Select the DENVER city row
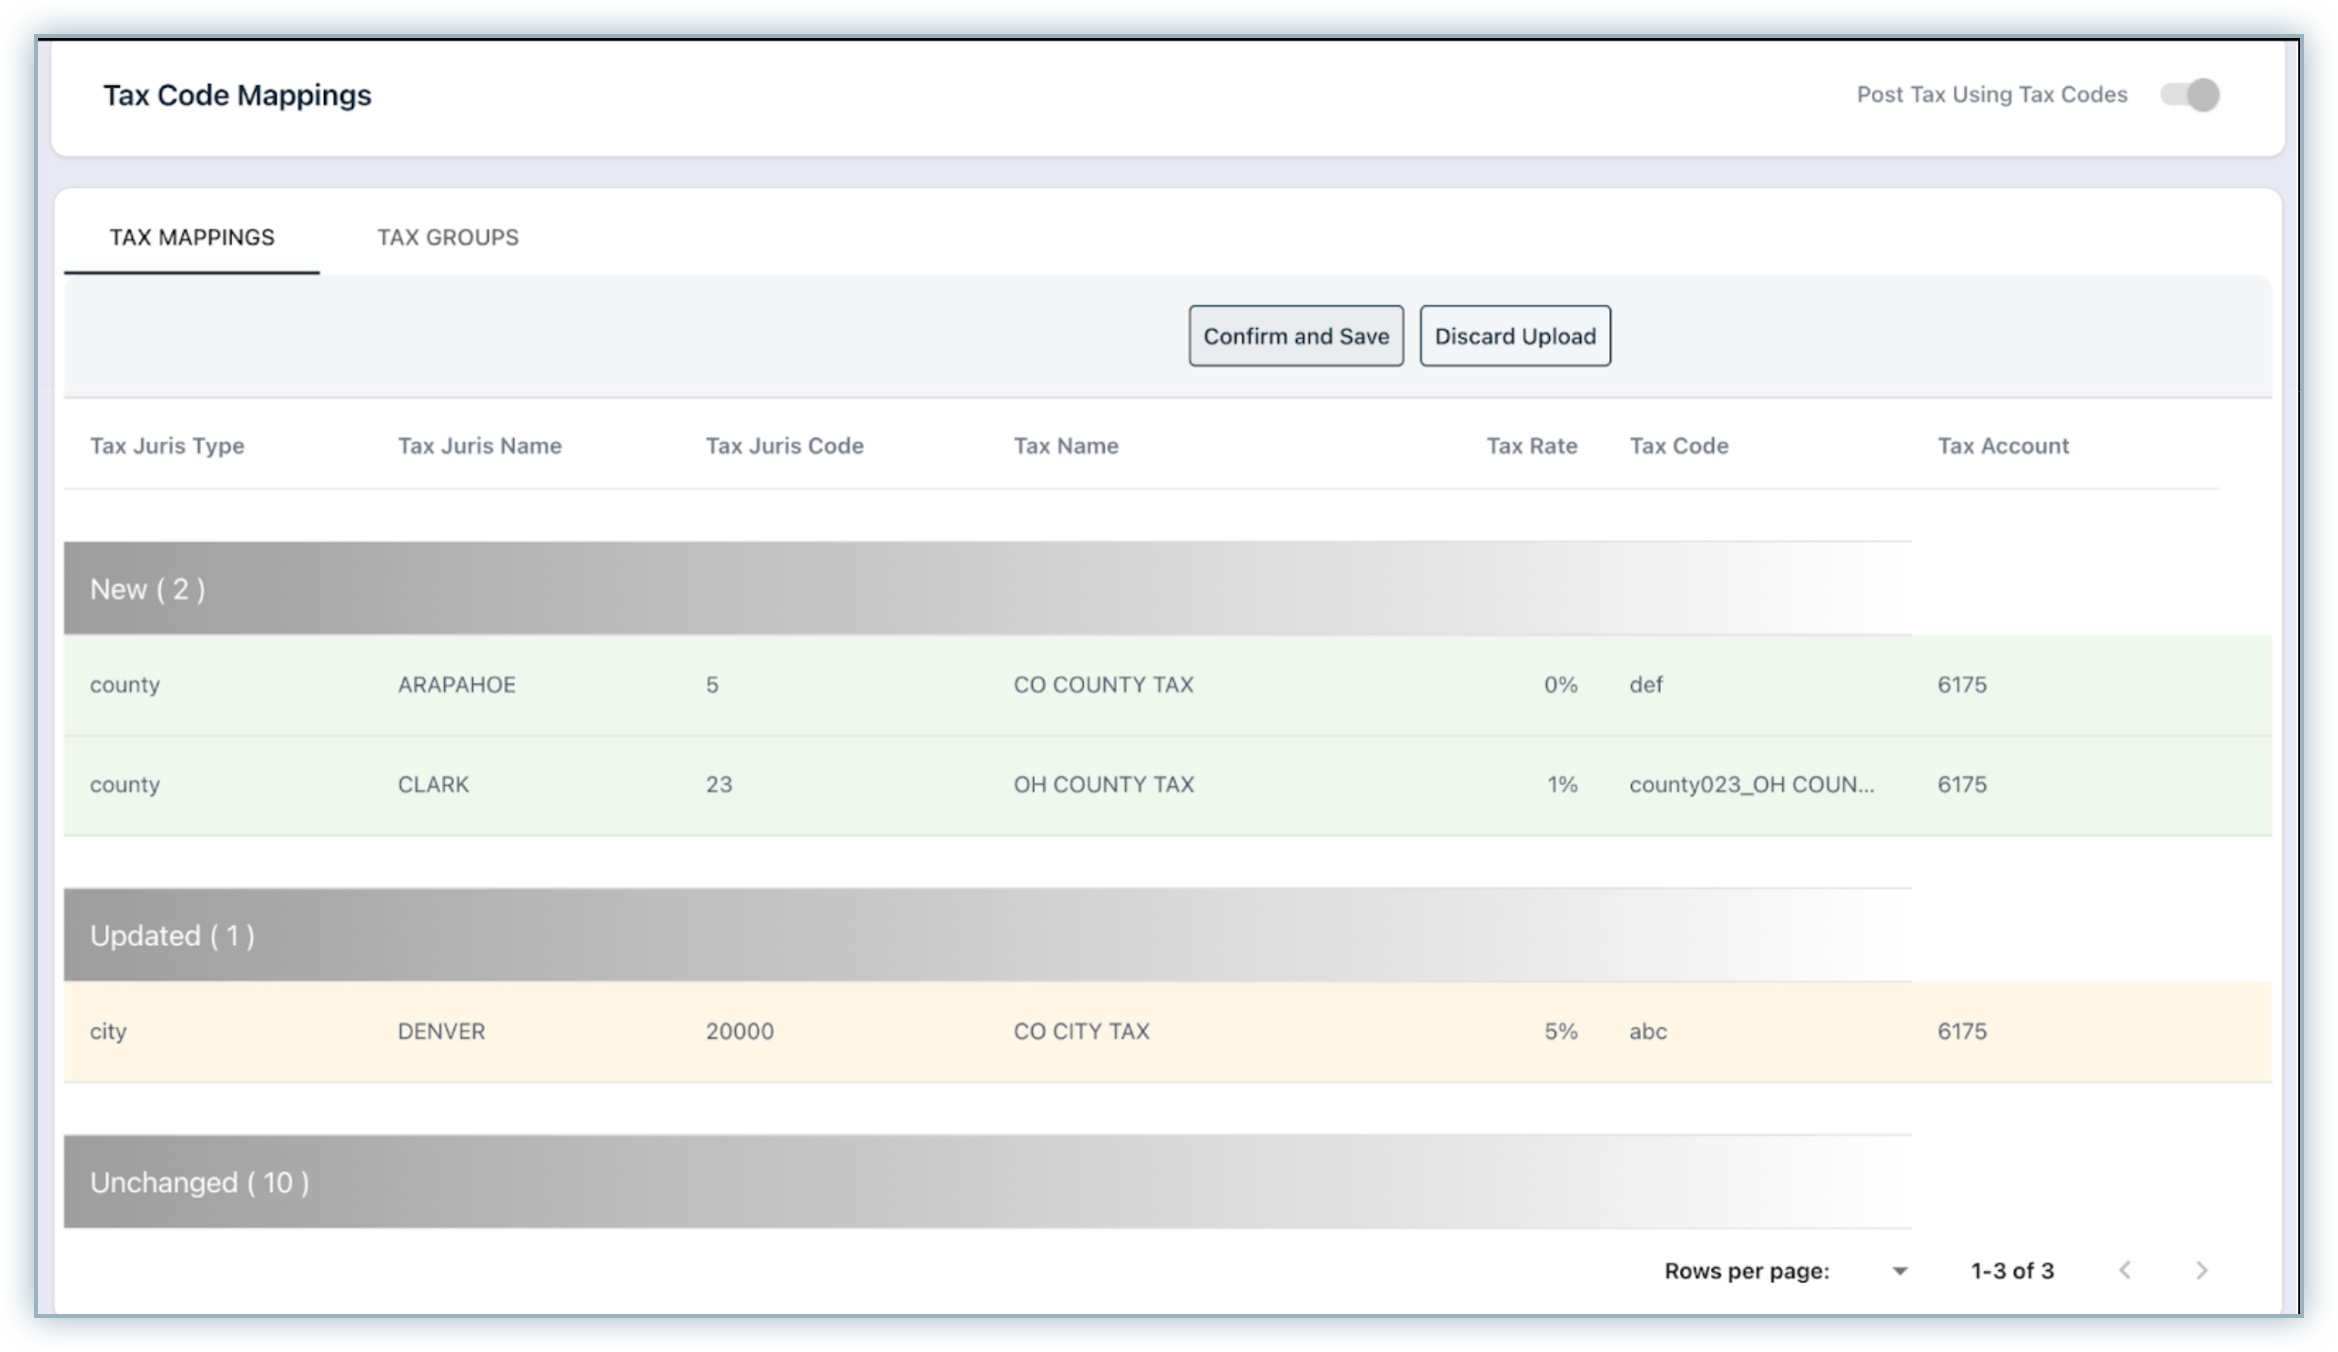Screen dimensions: 2338x1352 point(441,1032)
